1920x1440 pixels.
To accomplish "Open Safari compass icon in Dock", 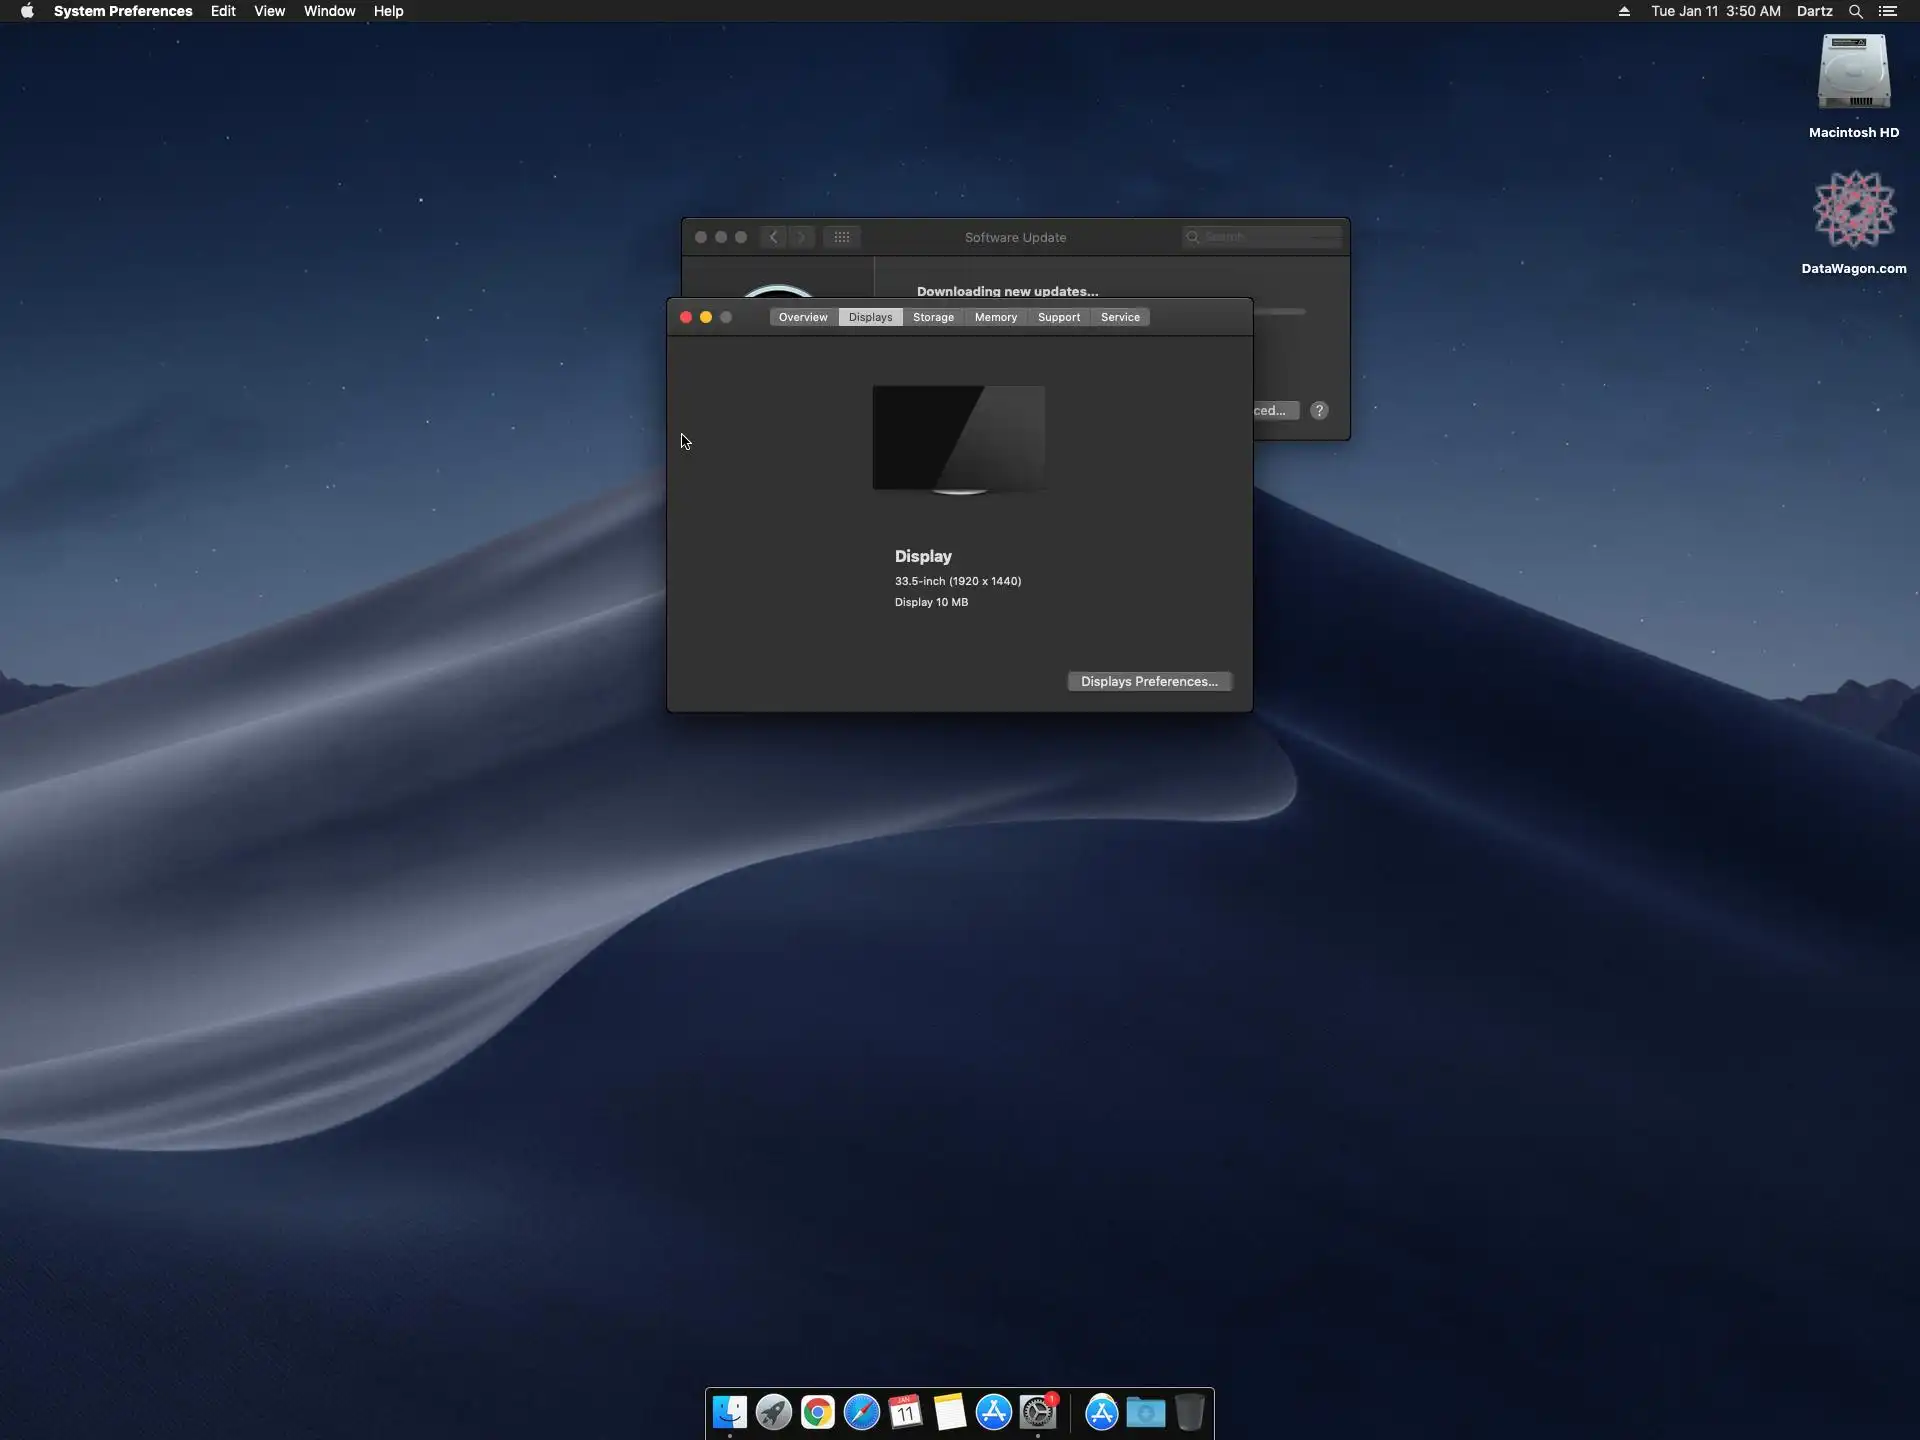I will (861, 1412).
